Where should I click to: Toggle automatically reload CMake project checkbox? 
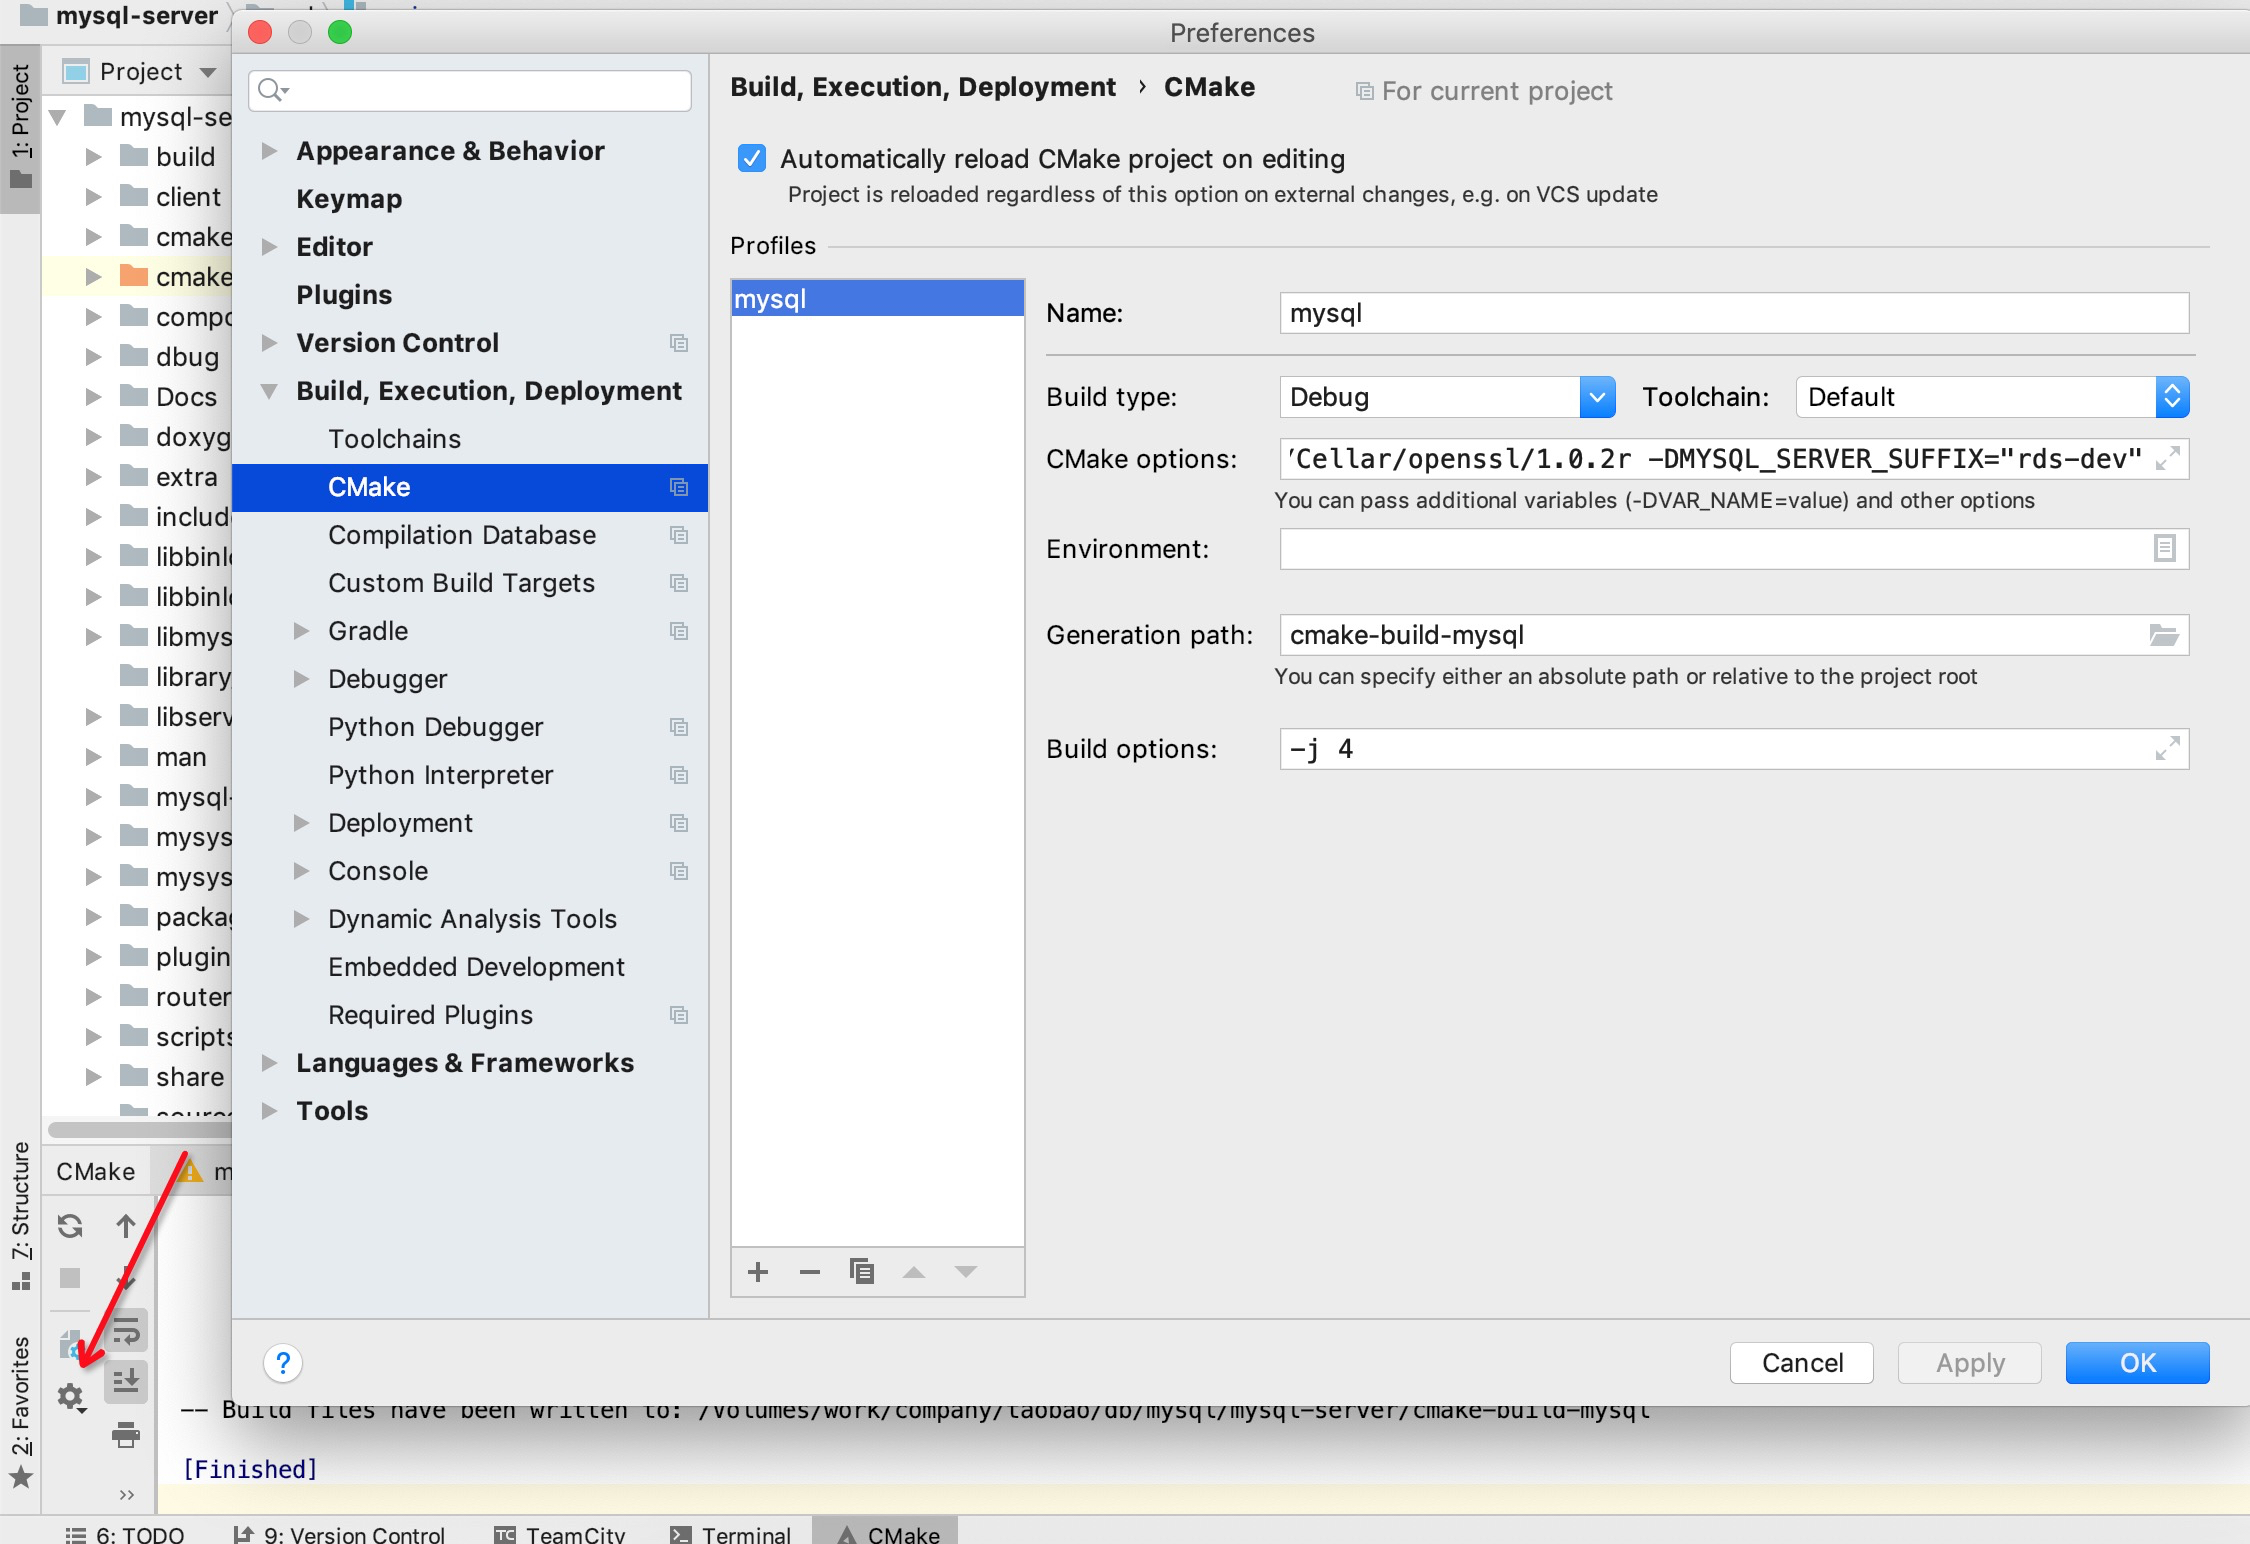coord(752,158)
